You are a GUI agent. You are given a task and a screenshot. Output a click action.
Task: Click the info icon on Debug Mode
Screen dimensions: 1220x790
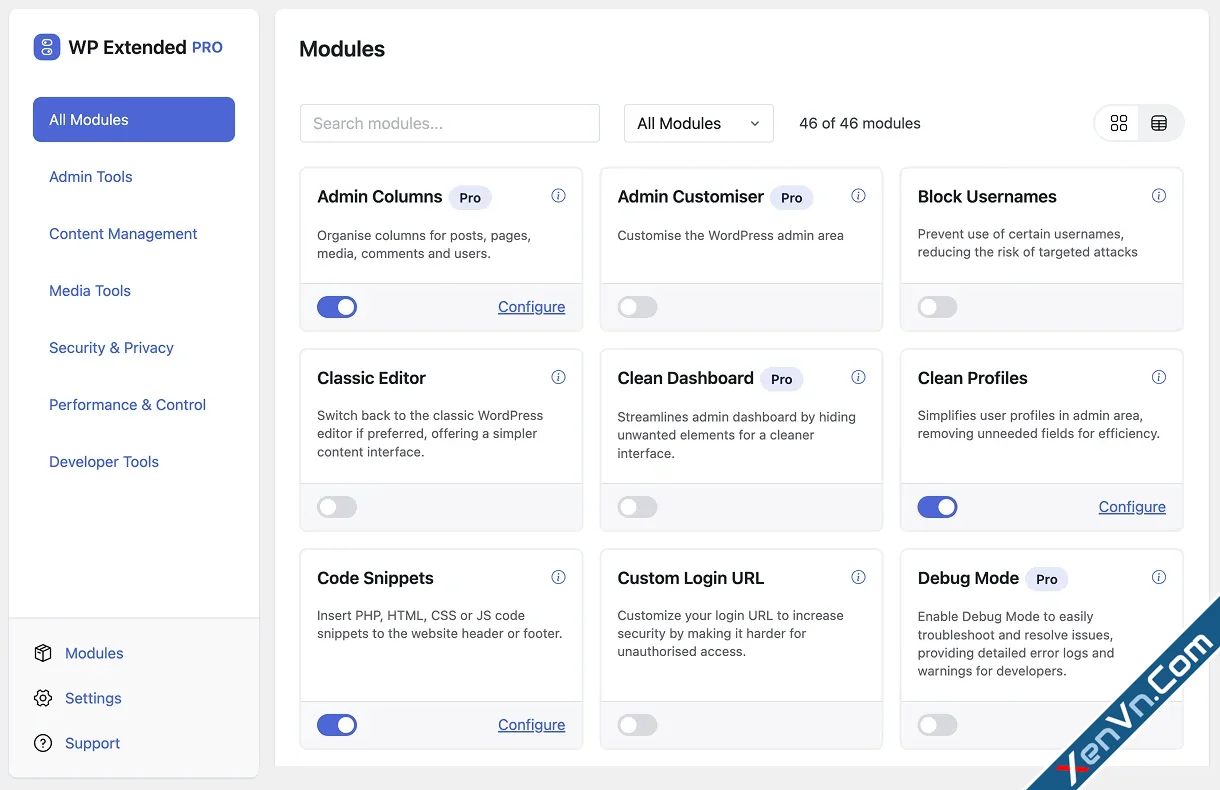[x=1159, y=577]
